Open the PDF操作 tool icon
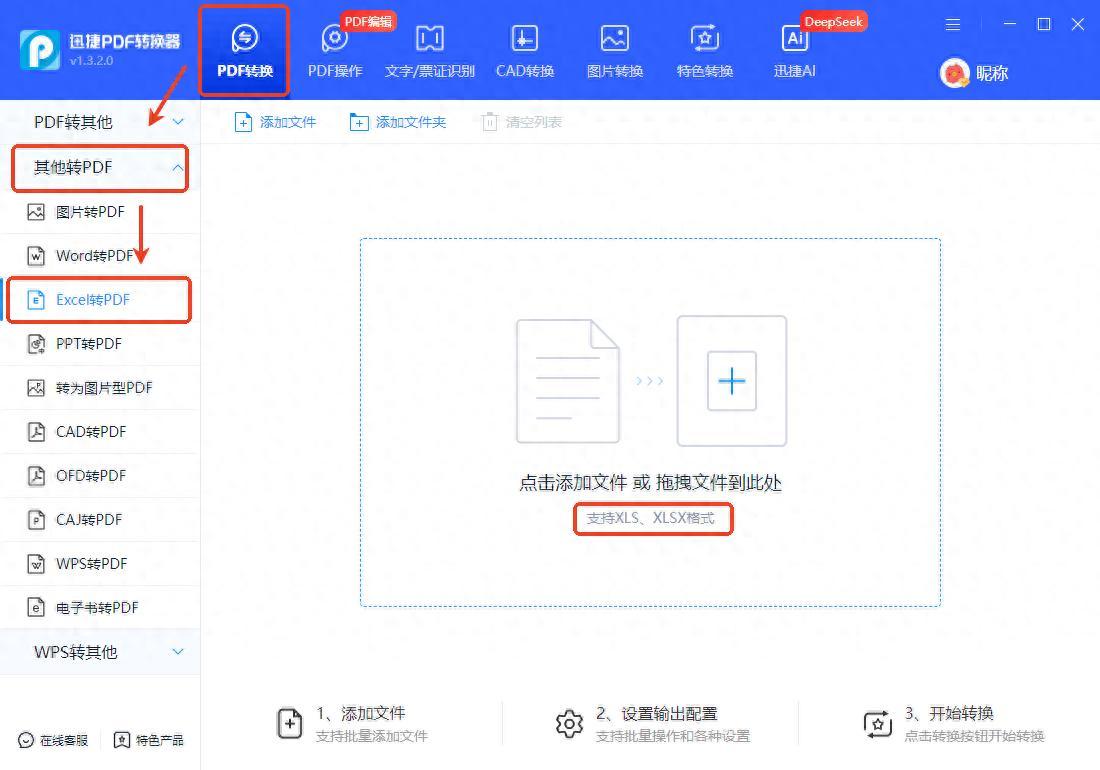The height and width of the screenshot is (770, 1100). [x=334, y=40]
